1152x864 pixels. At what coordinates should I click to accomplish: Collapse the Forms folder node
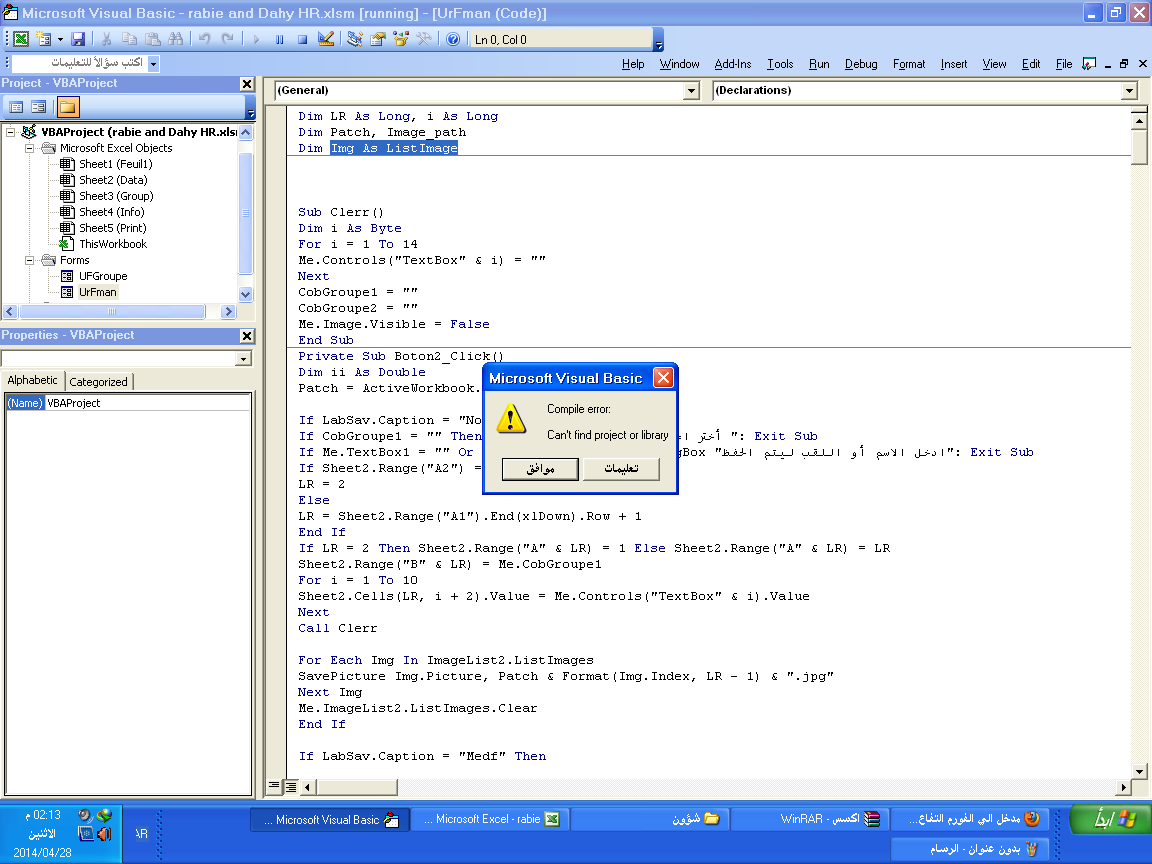coord(29,260)
